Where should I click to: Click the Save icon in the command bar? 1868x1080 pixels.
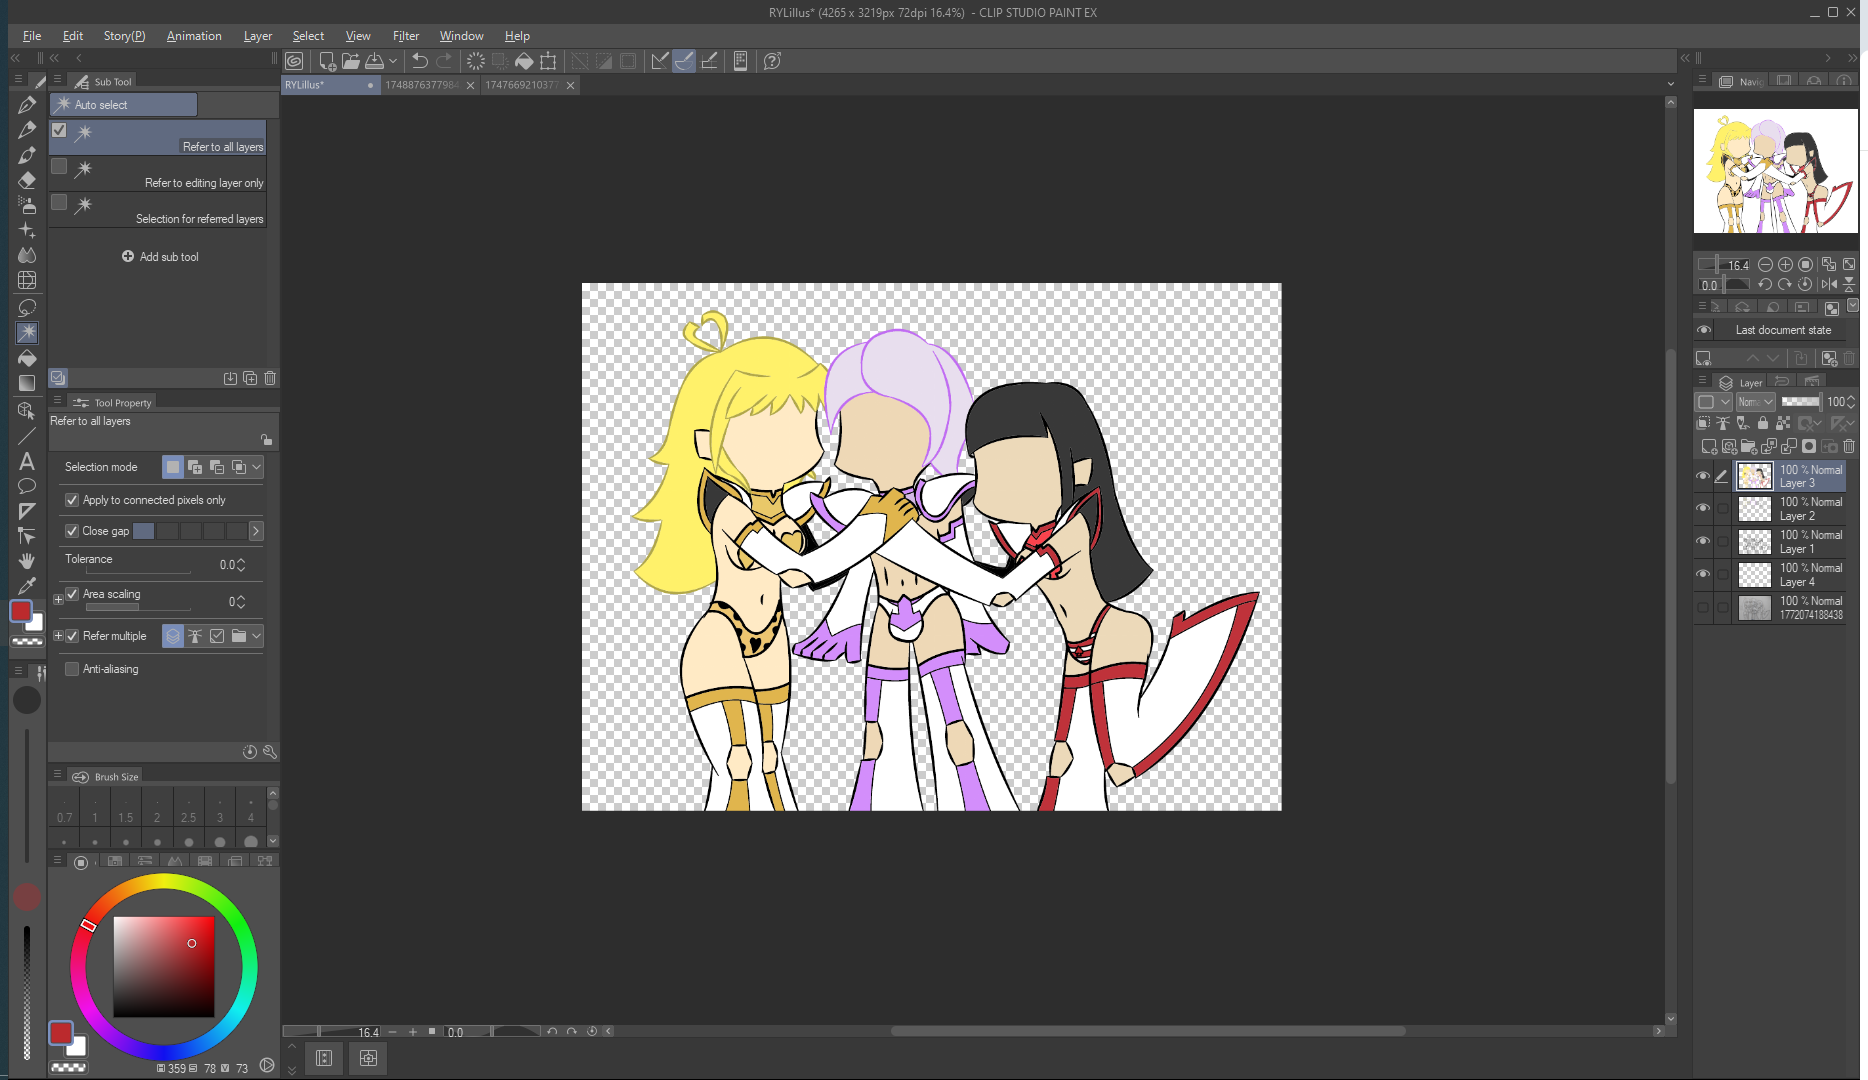[x=374, y=61]
